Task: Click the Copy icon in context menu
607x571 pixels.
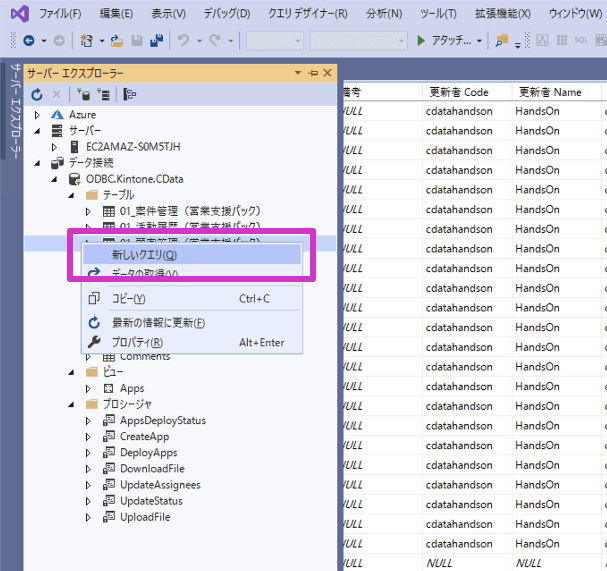Action: [x=94, y=298]
